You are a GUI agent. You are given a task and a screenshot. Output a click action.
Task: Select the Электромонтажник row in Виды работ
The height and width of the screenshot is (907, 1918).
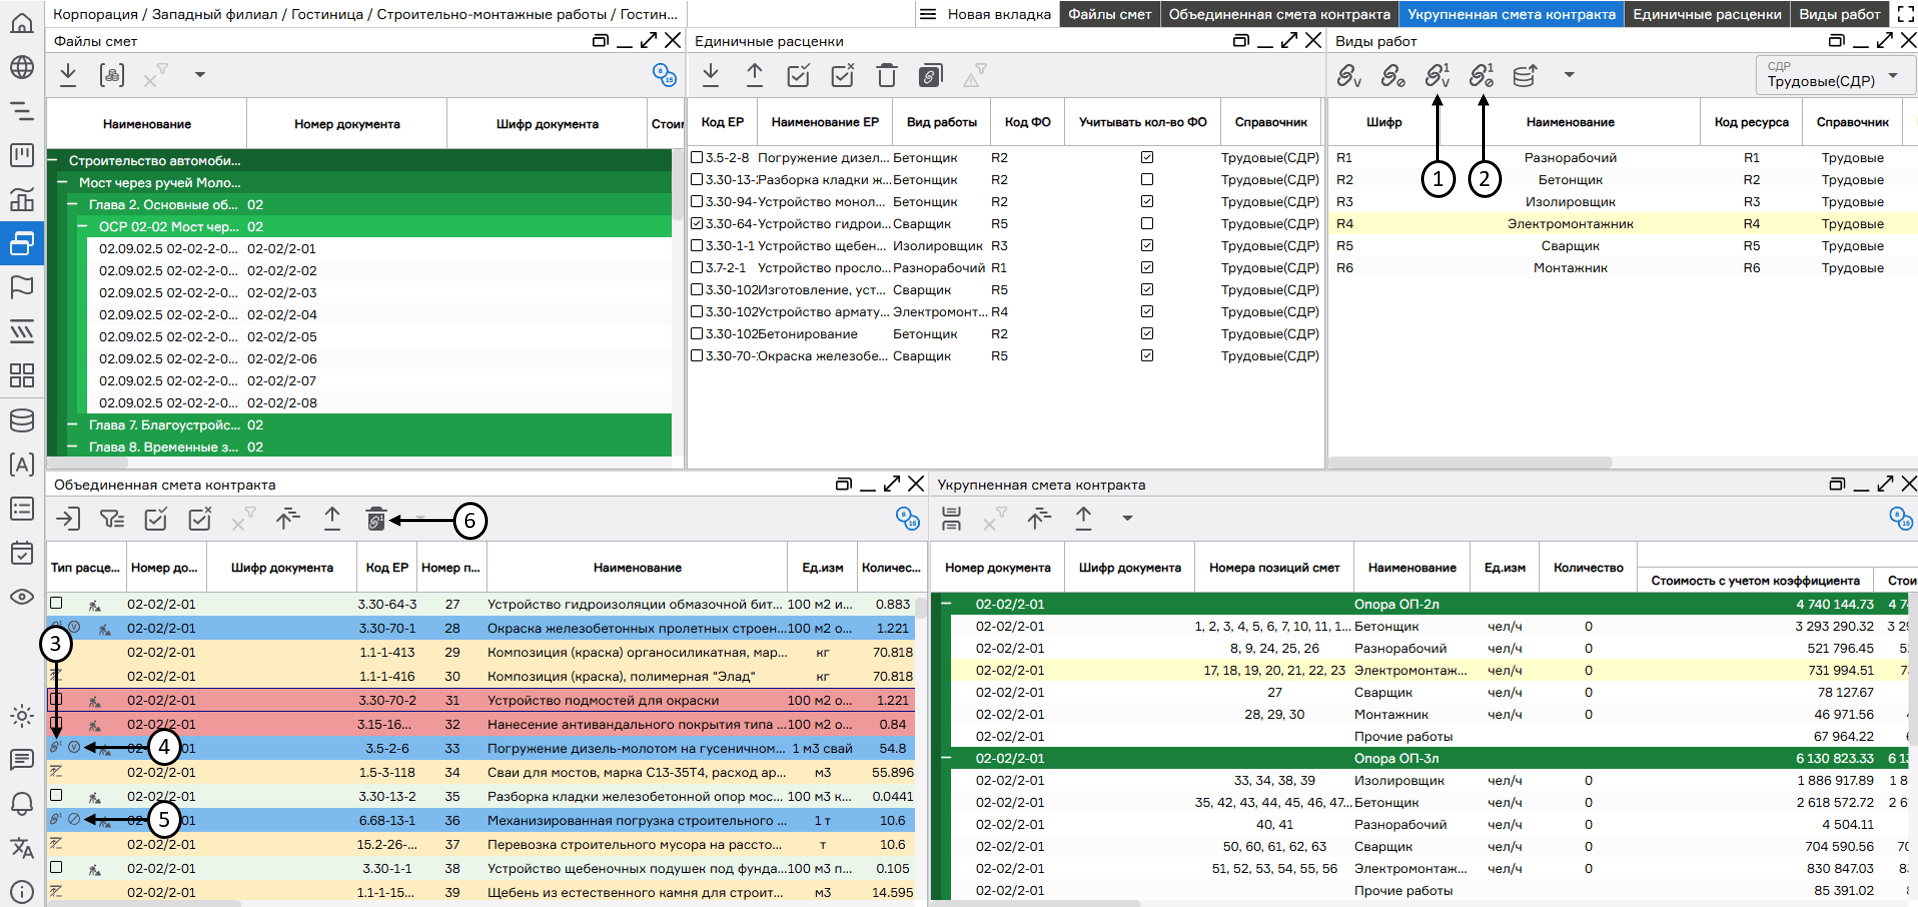pos(1569,224)
